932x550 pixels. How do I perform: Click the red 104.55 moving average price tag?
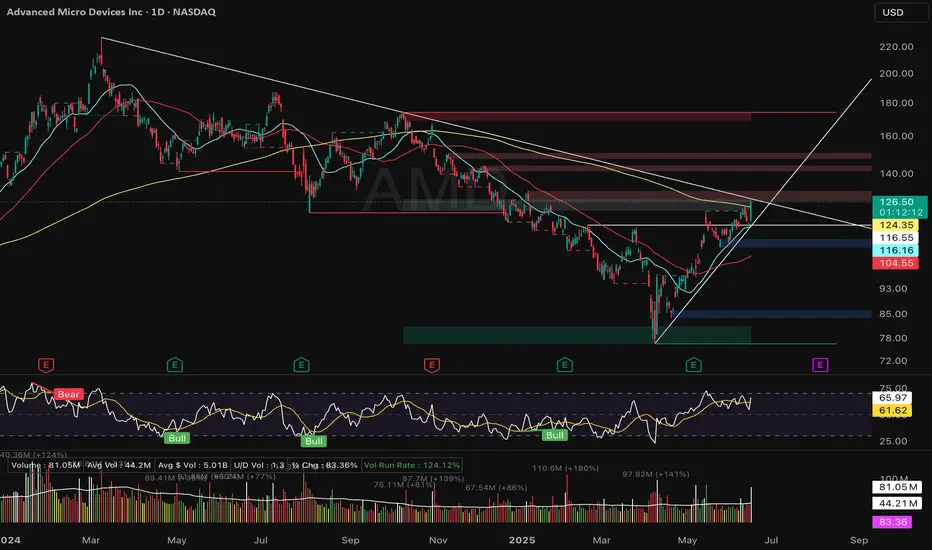[896, 263]
